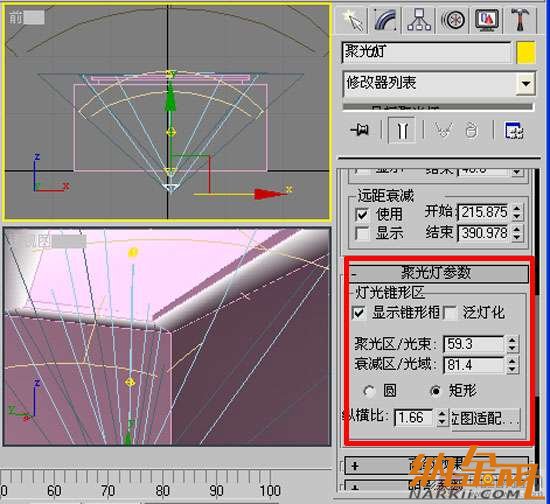Click frame 60 on the time ruler

click(x=54, y=491)
